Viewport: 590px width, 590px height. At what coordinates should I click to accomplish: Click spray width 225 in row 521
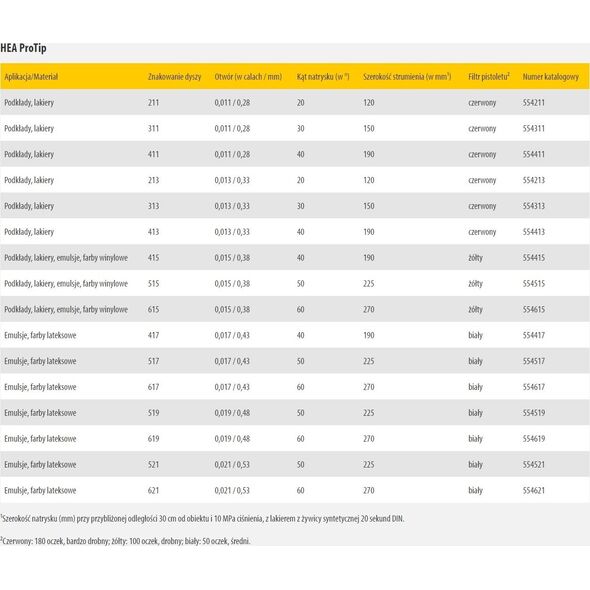tap(369, 464)
